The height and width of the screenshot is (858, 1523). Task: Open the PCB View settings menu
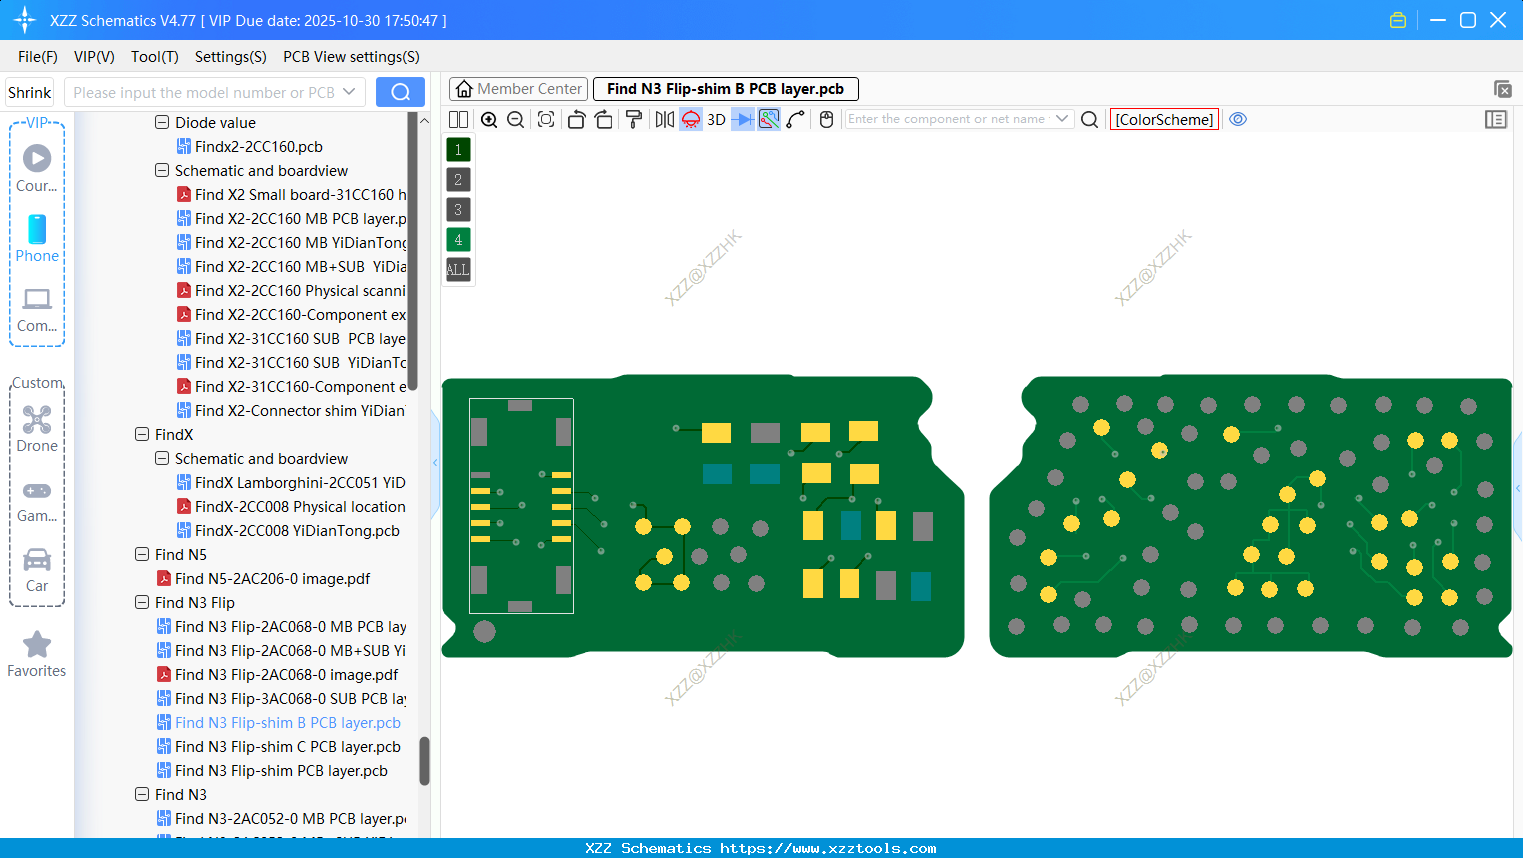(350, 57)
